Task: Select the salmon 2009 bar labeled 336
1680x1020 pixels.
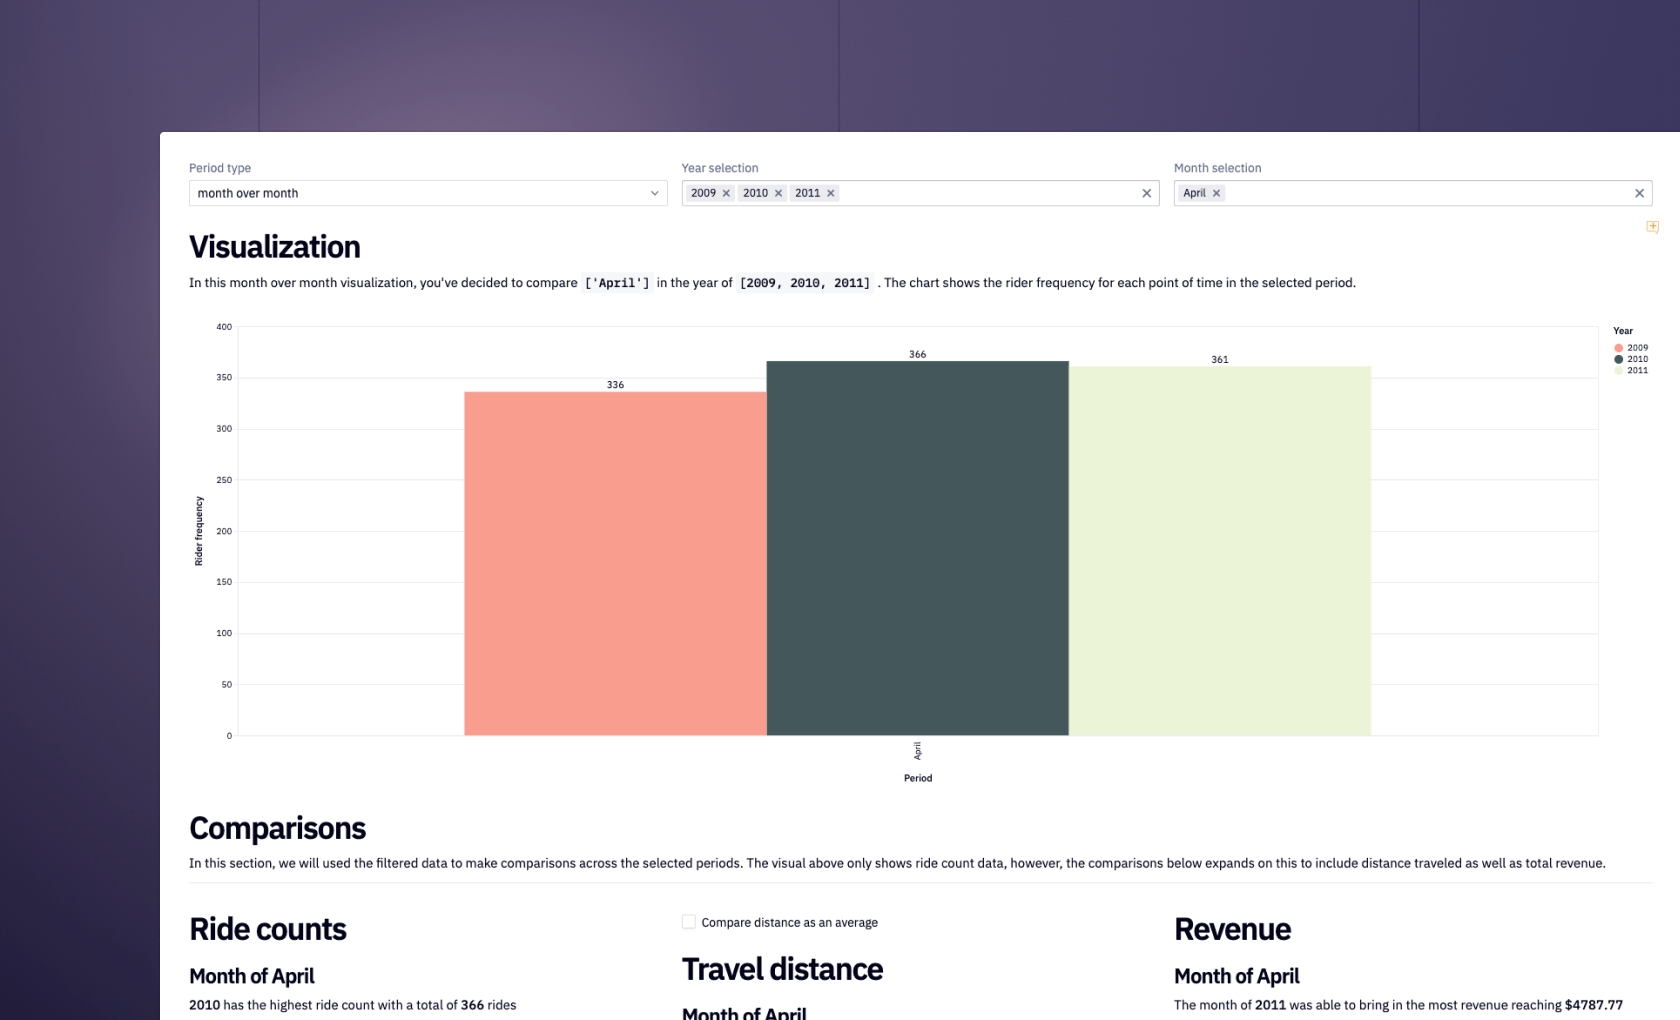Action: (x=614, y=560)
